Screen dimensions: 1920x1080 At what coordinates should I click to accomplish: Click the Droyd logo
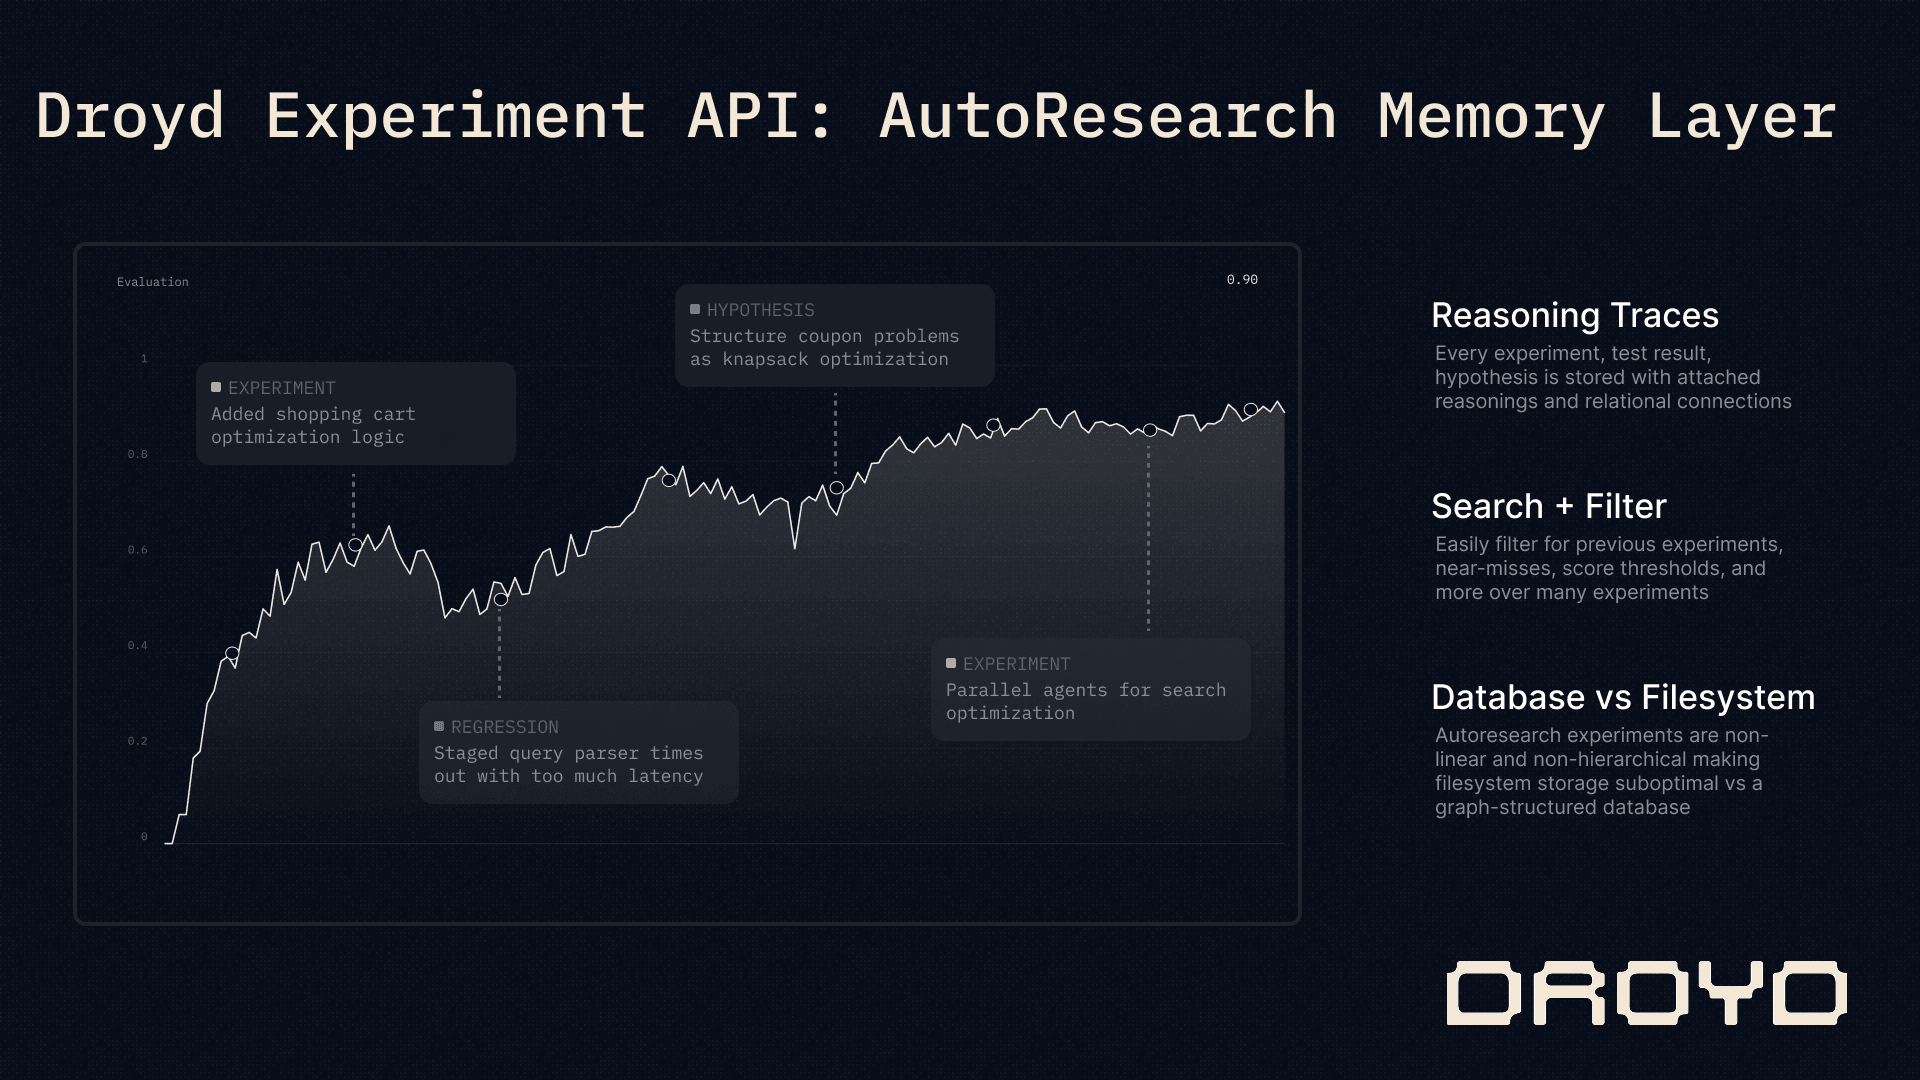pyautogui.click(x=1646, y=993)
